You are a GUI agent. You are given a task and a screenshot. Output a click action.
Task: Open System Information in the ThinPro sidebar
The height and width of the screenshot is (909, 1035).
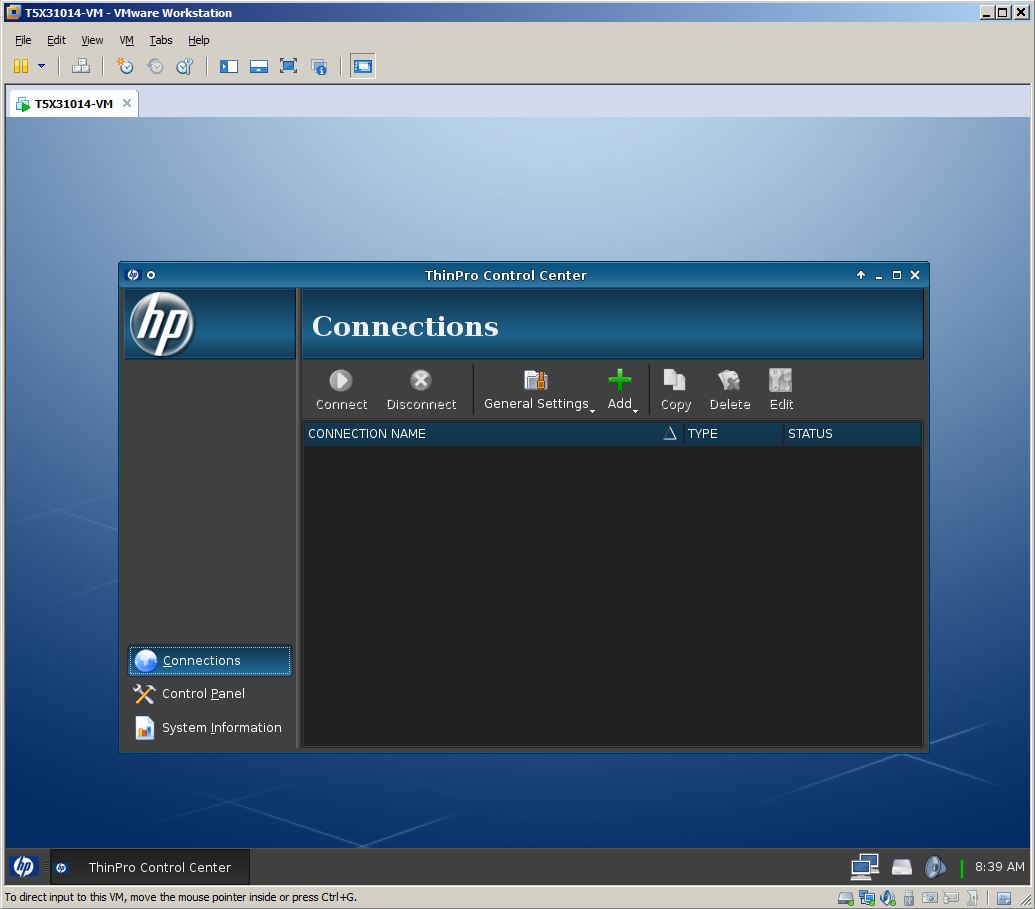pos(210,727)
